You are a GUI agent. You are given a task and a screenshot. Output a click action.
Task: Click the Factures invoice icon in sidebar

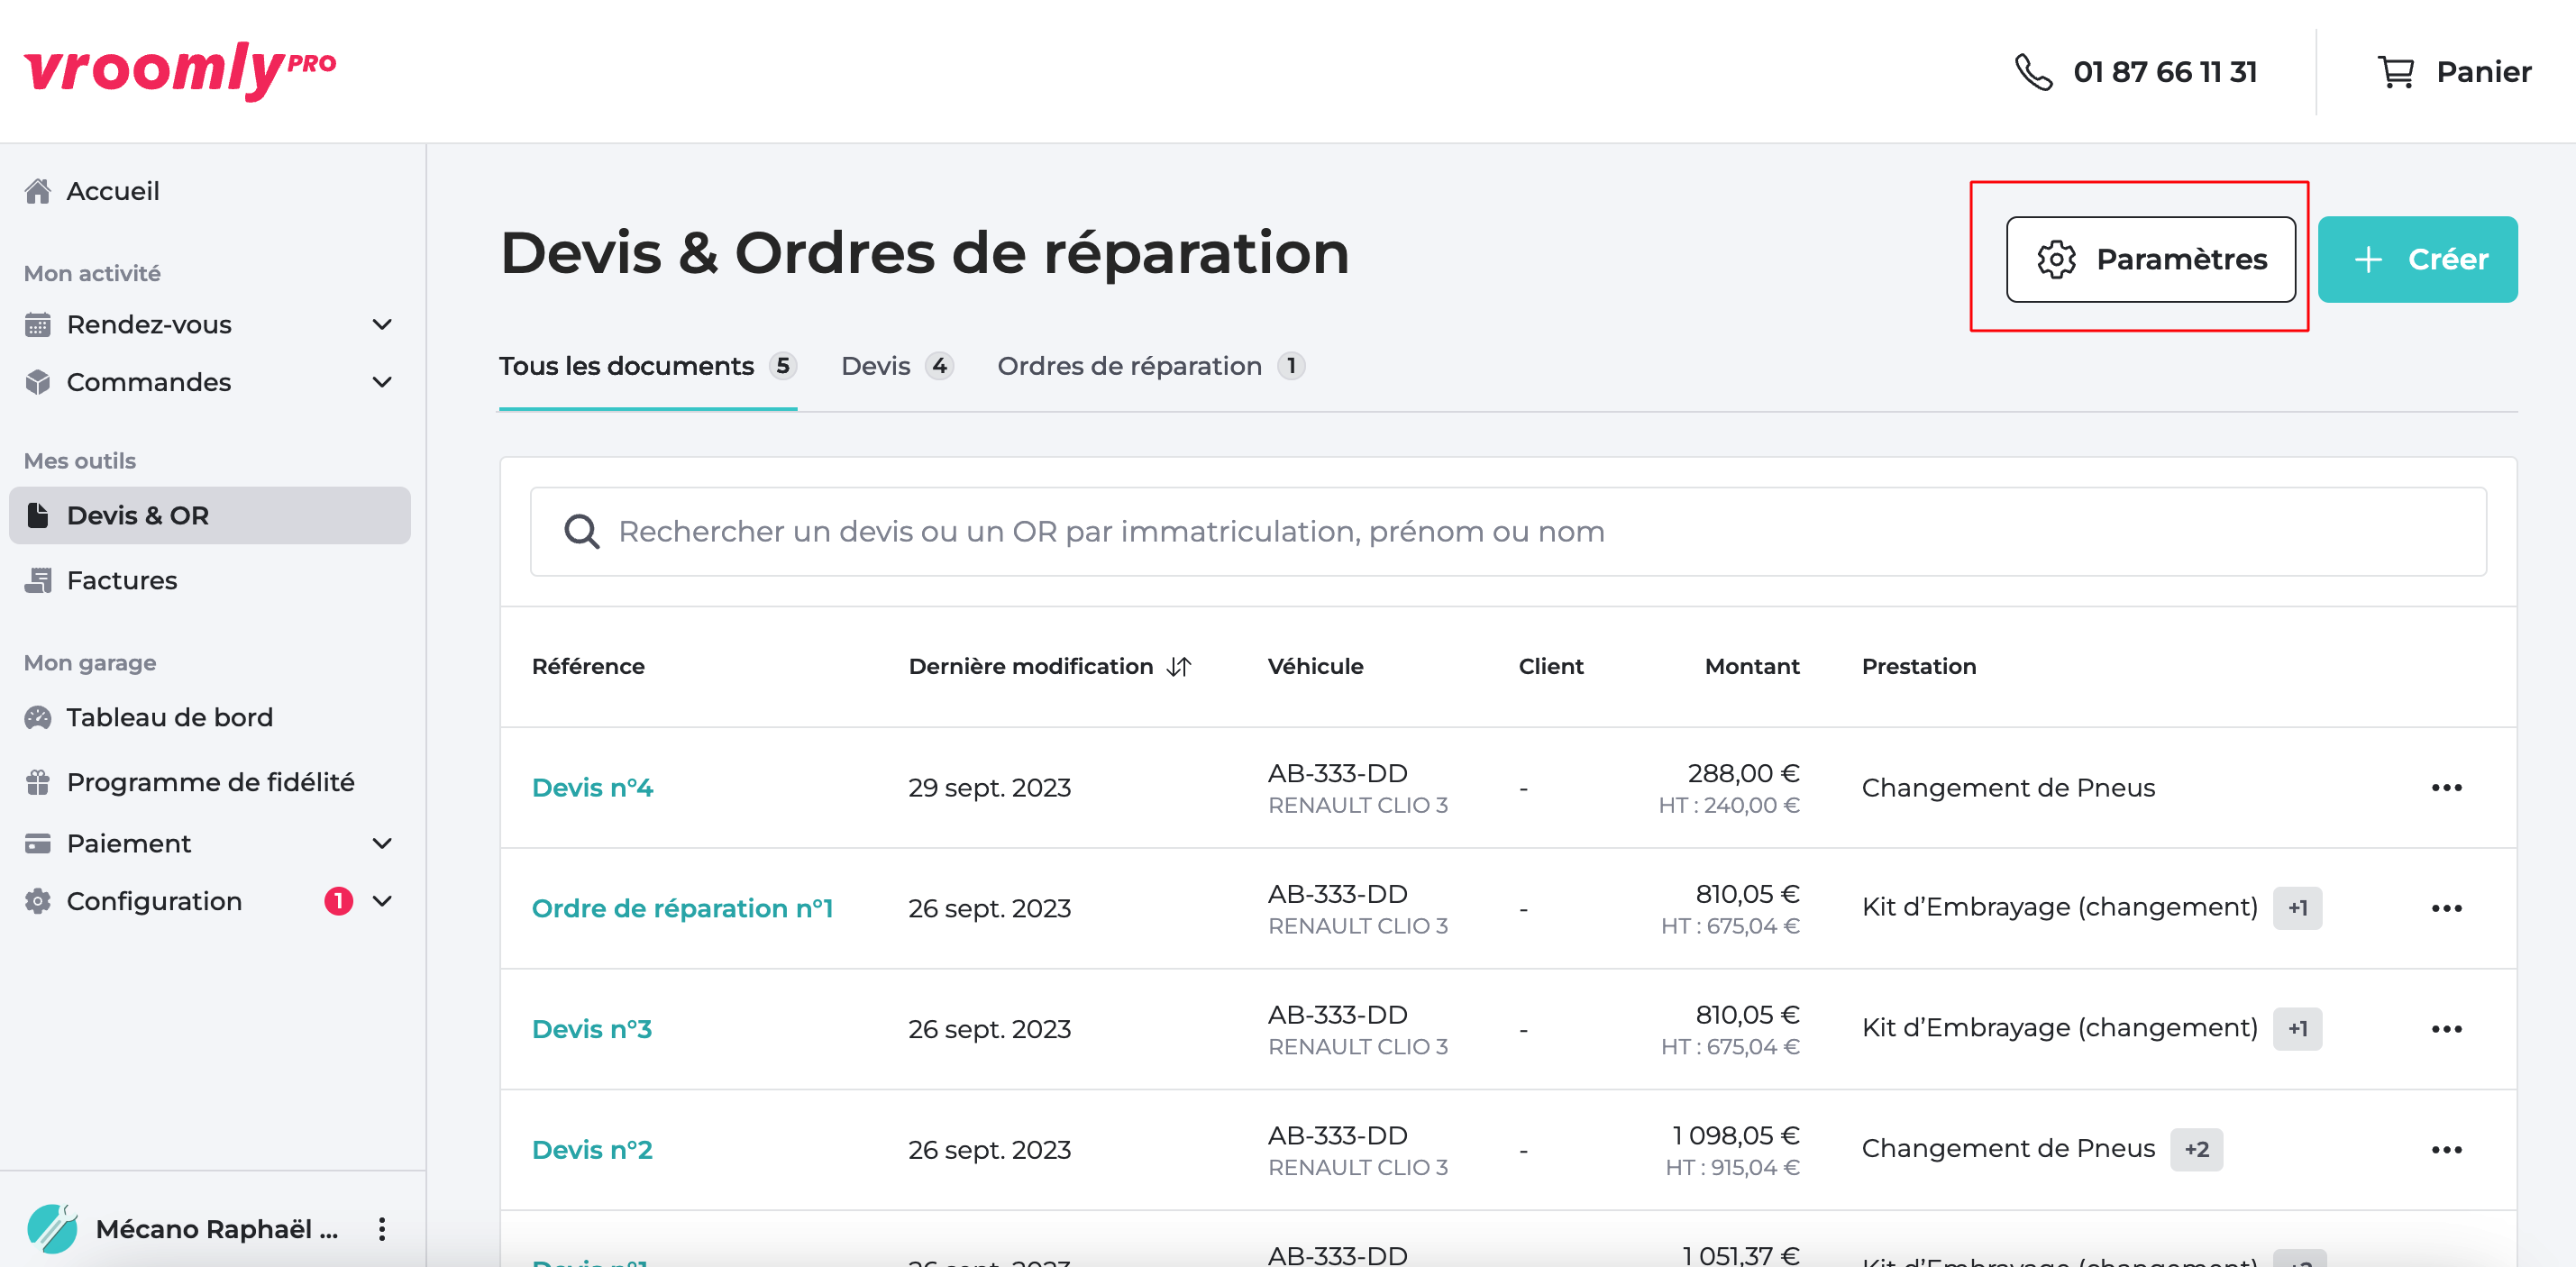click(x=38, y=580)
